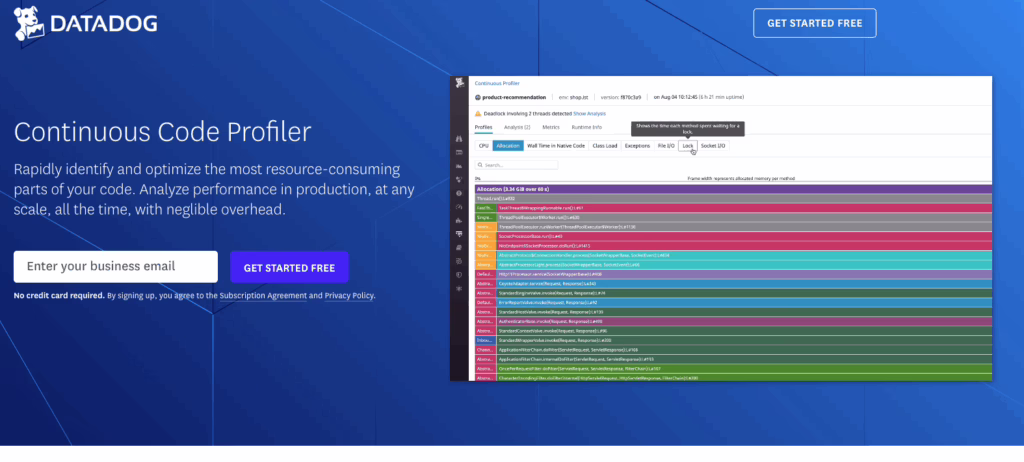Click the gauge icon in the preview sidebar

click(459, 206)
